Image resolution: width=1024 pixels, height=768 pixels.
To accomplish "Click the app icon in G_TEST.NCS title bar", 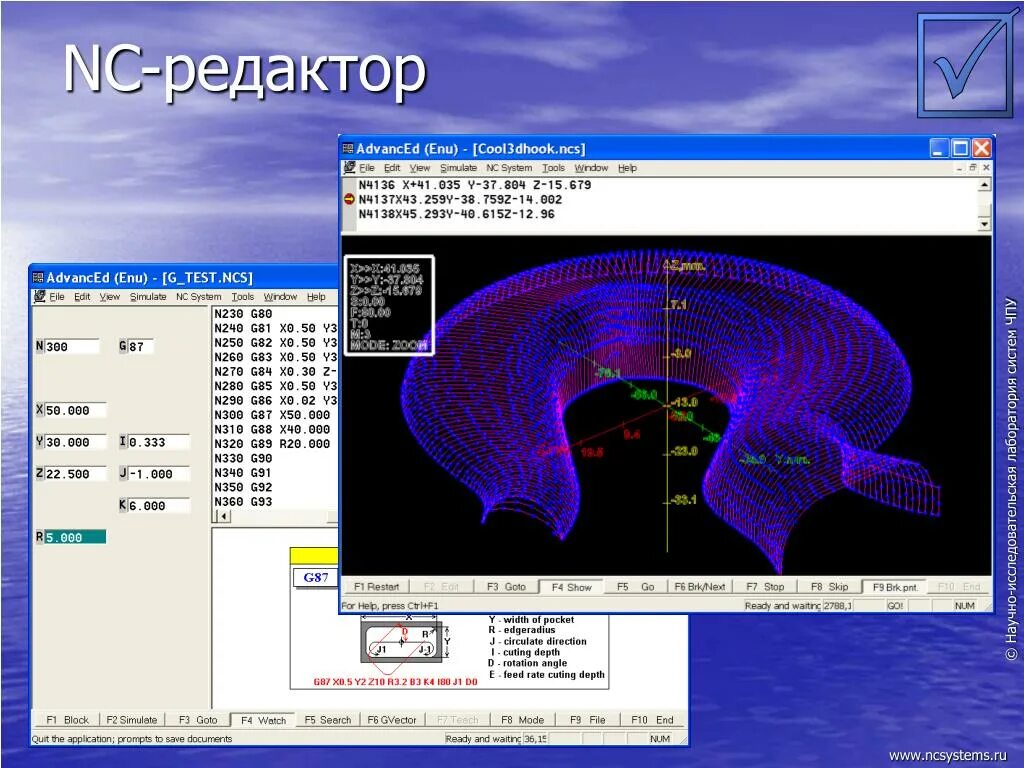I will (x=39, y=278).
